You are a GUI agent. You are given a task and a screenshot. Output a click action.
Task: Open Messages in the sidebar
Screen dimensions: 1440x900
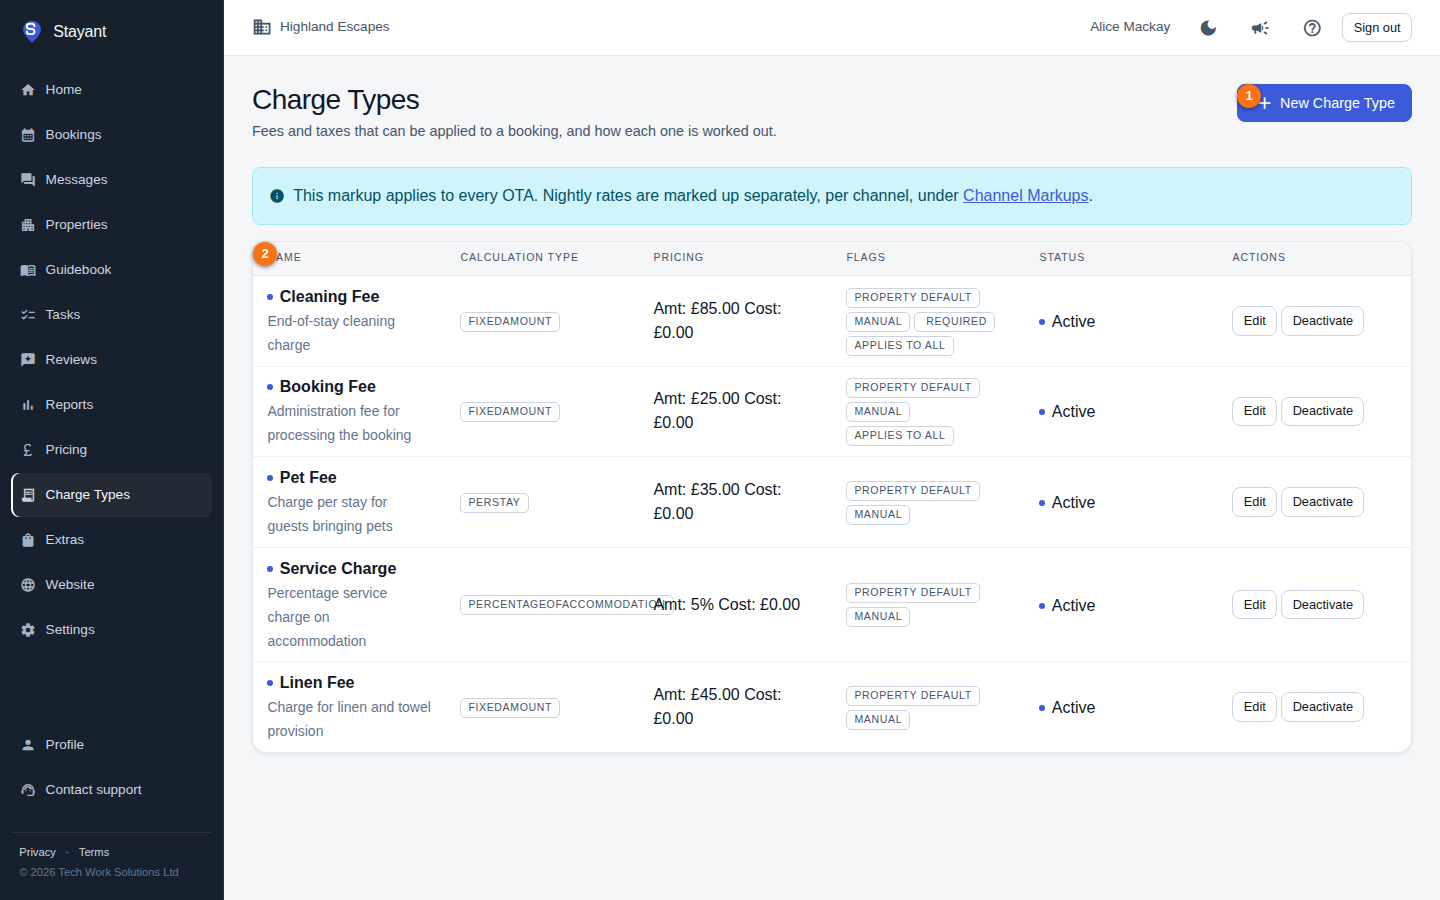pos(111,180)
